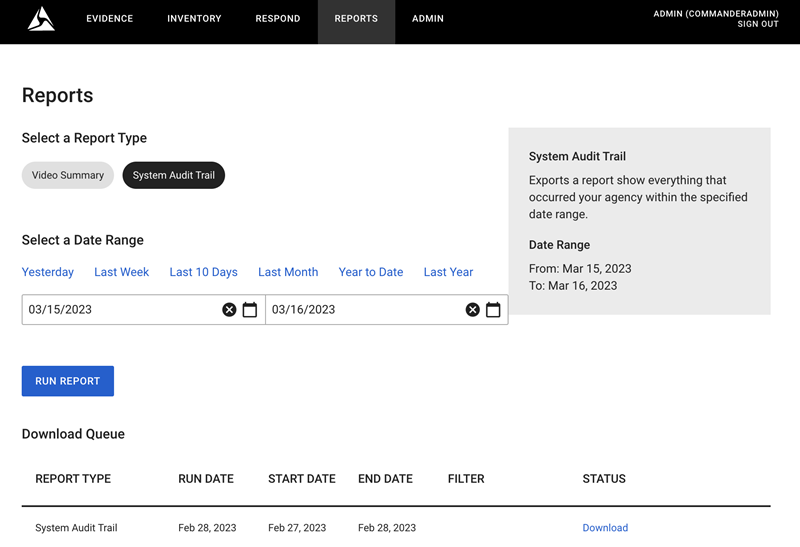Screen dimensions: 800x547
Task: Open calendar picker for end date
Action: (493, 310)
